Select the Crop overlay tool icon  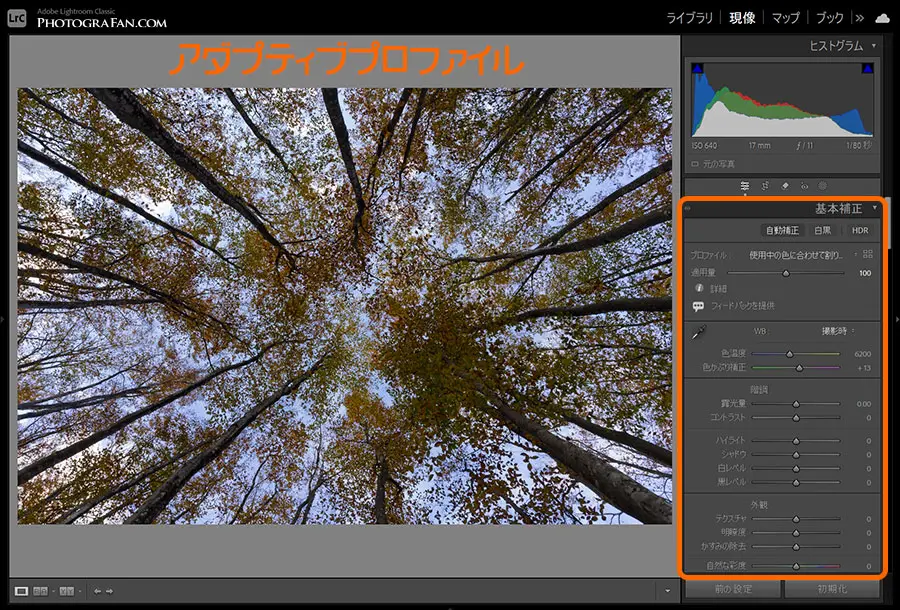click(x=765, y=186)
